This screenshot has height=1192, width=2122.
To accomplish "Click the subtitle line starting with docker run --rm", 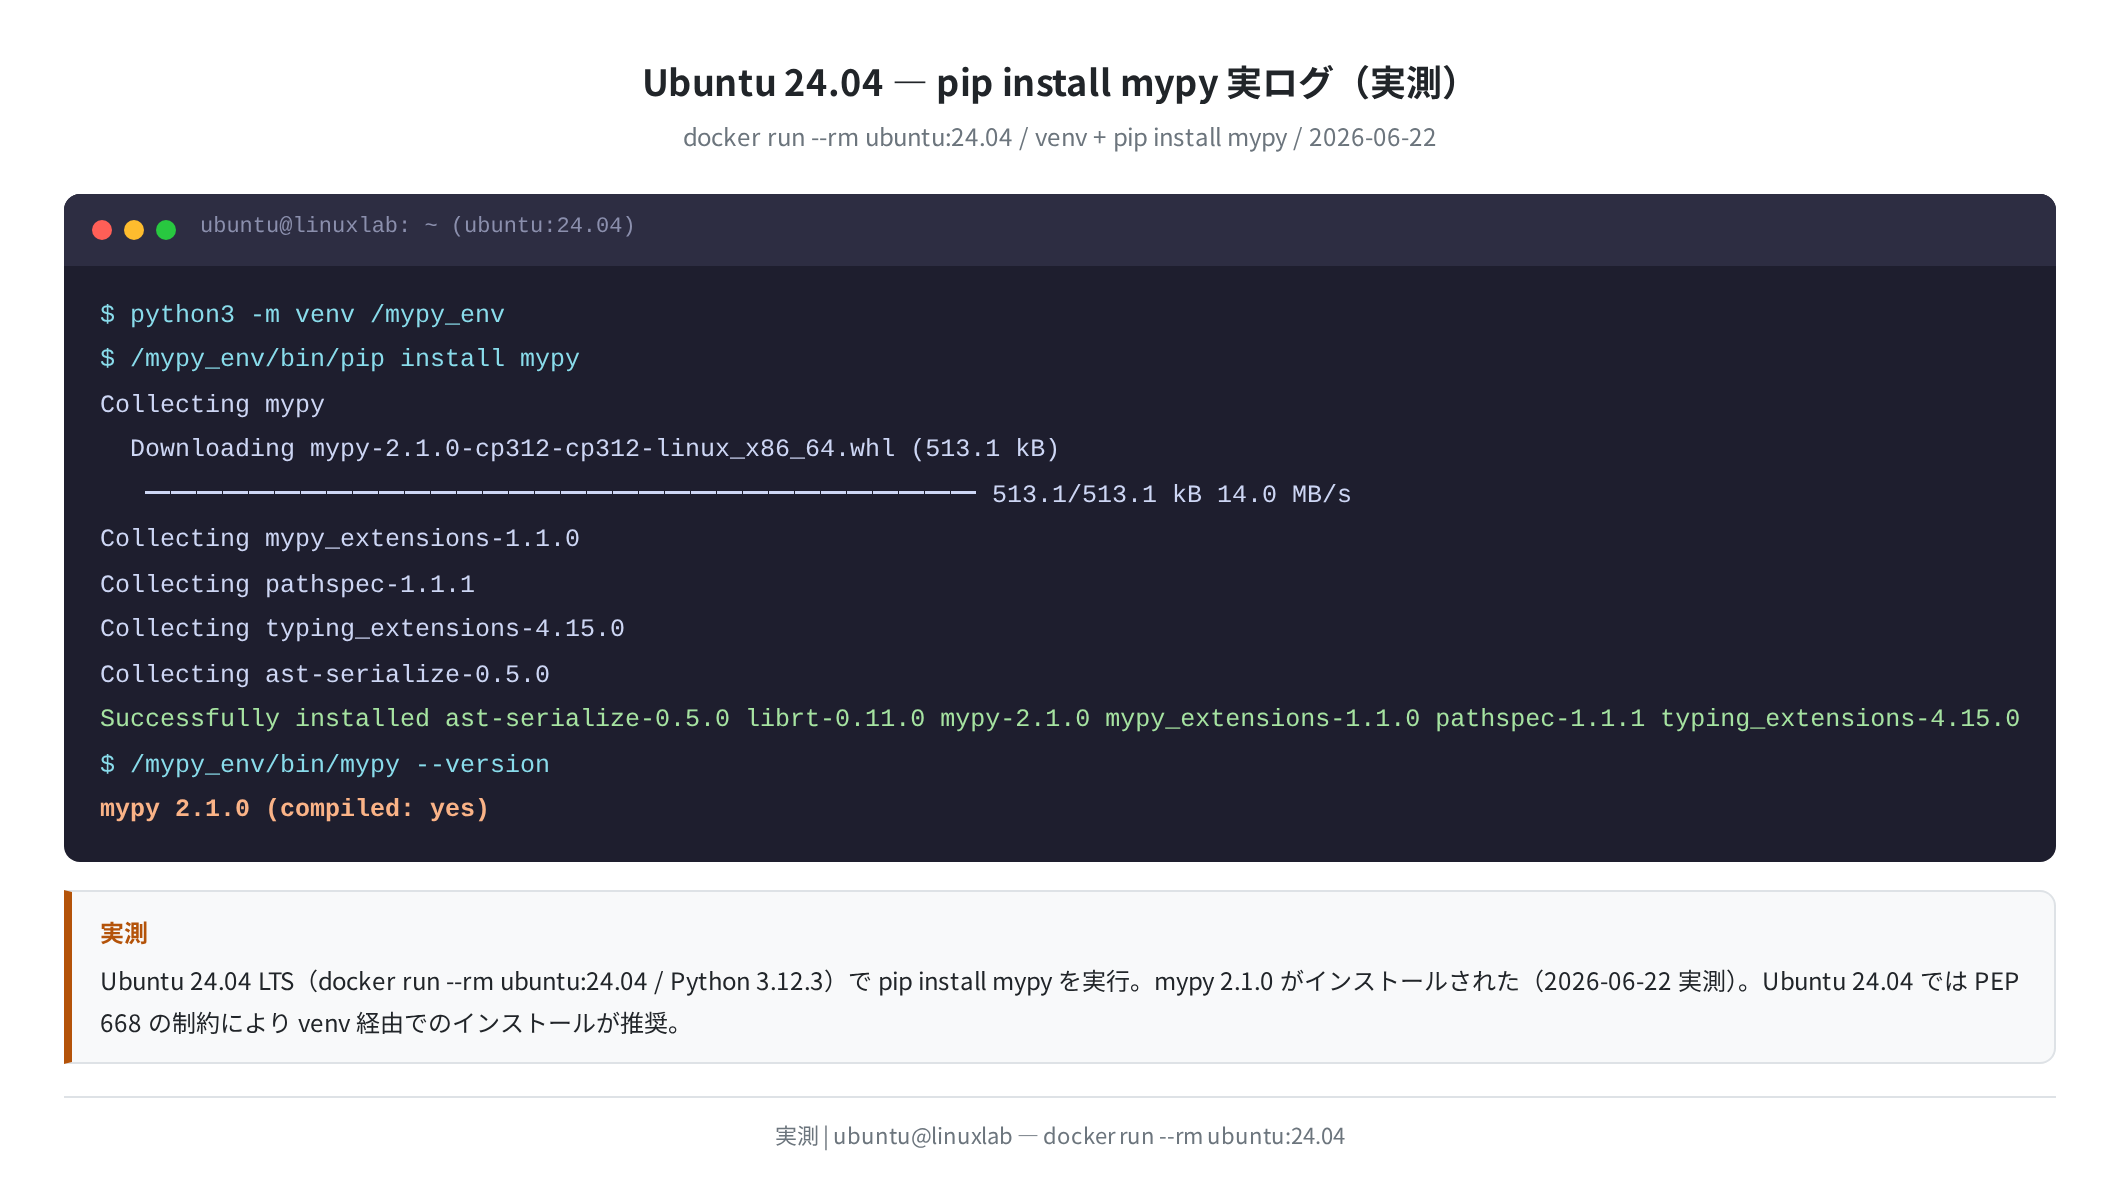I will click(1060, 137).
